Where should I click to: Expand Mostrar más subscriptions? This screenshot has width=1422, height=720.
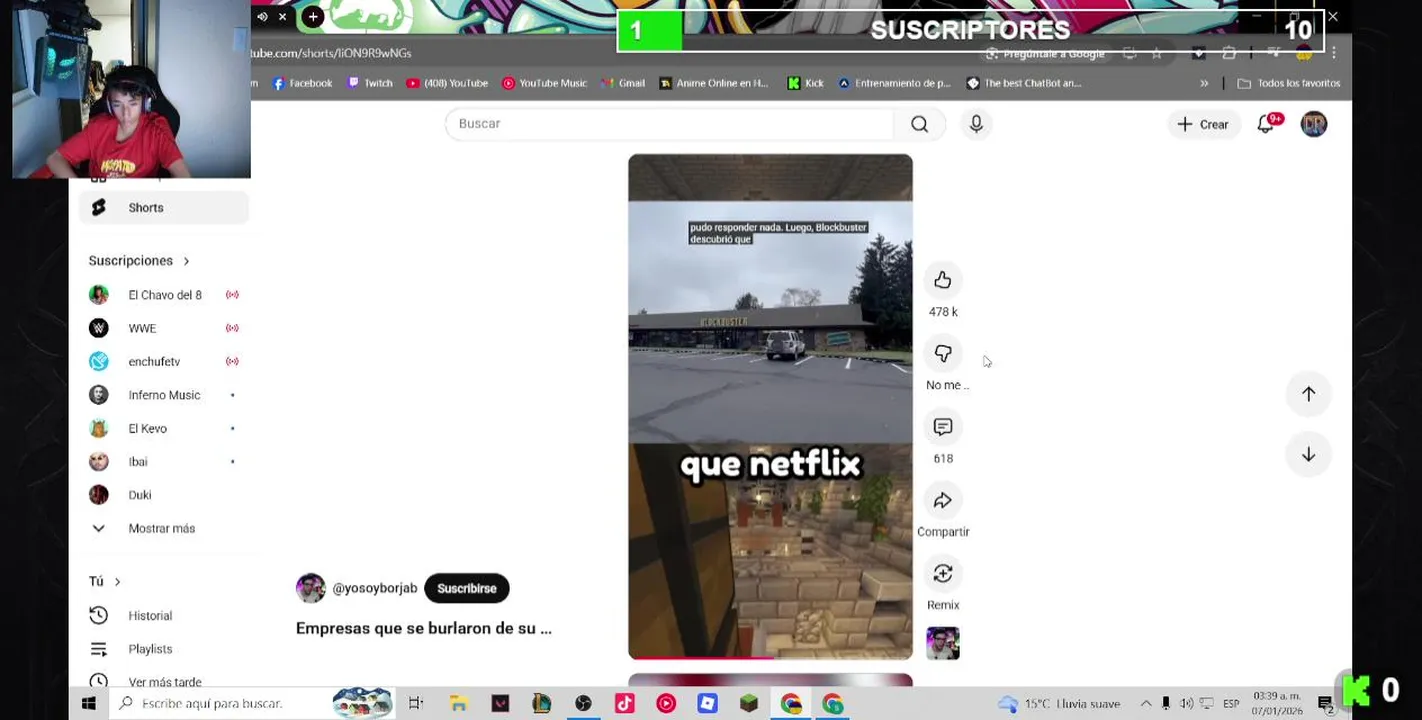coord(163,528)
